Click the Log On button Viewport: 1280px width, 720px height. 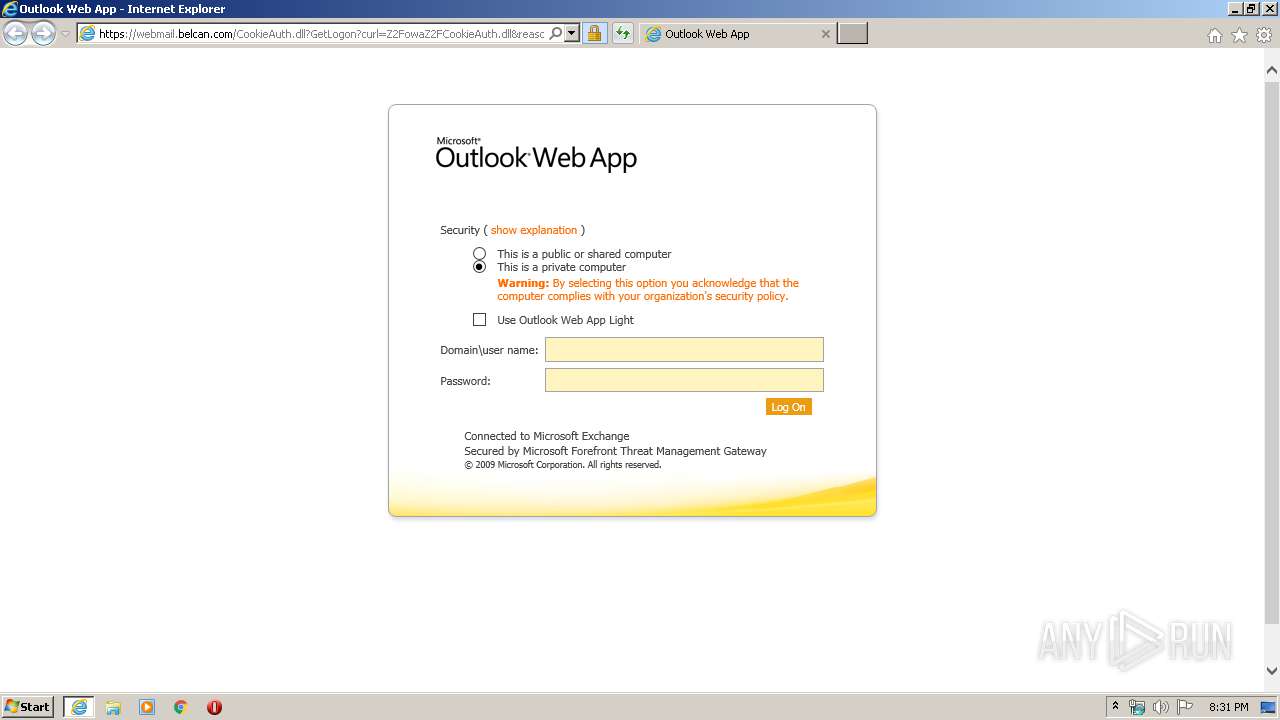pyautogui.click(x=789, y=407)
